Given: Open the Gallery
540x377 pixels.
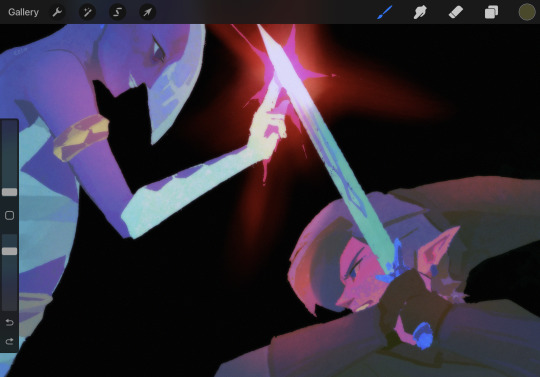Looking at the screenshot, I should point(23,12).
